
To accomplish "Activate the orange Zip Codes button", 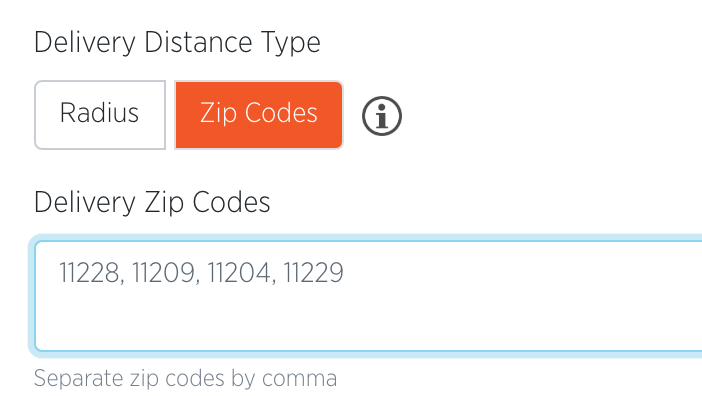I will [x=259, y=115].
